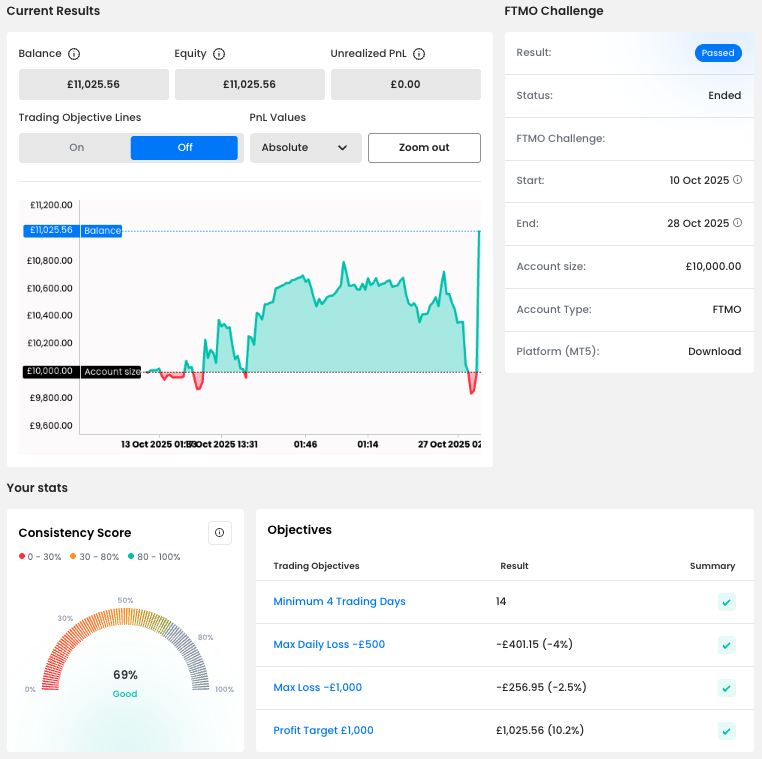Screen dimensions: 762x759
Task: Click the Zoom out button
Action: click(x=424, y=148)
